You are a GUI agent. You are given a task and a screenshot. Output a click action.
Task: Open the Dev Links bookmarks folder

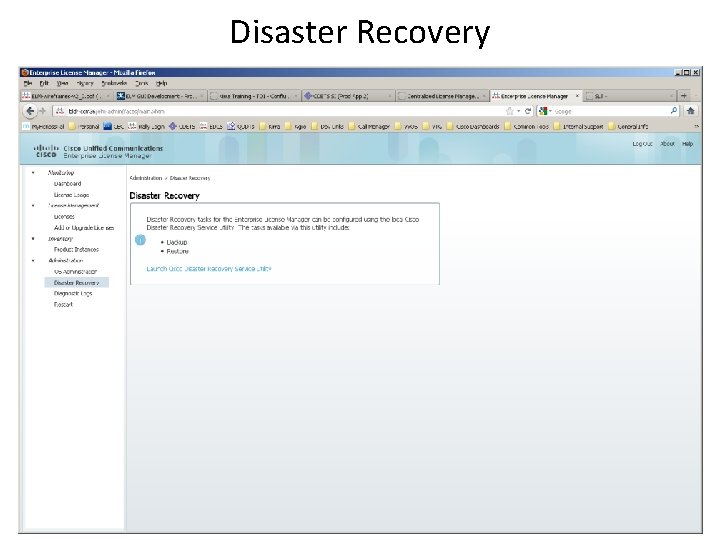[327, 126]
